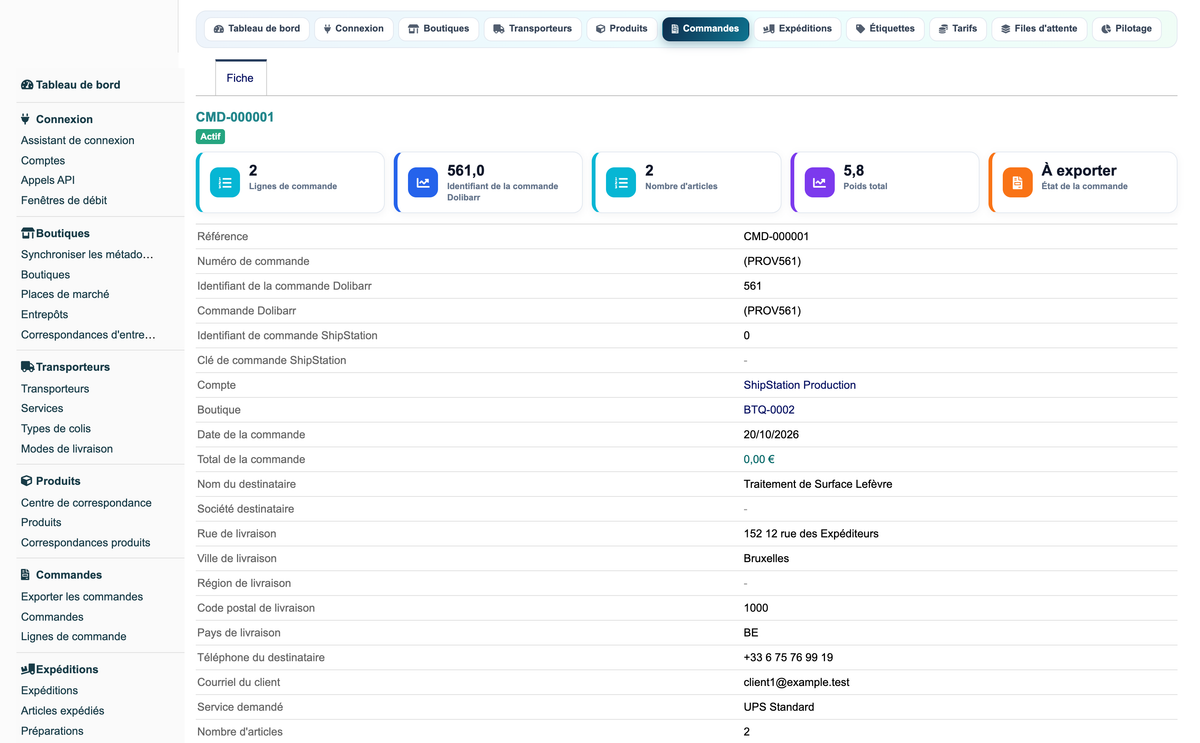Click the État de la commande document icon
This screenshot has height=743, width=1200.
pyautogui.click(x=1017, y=183)
